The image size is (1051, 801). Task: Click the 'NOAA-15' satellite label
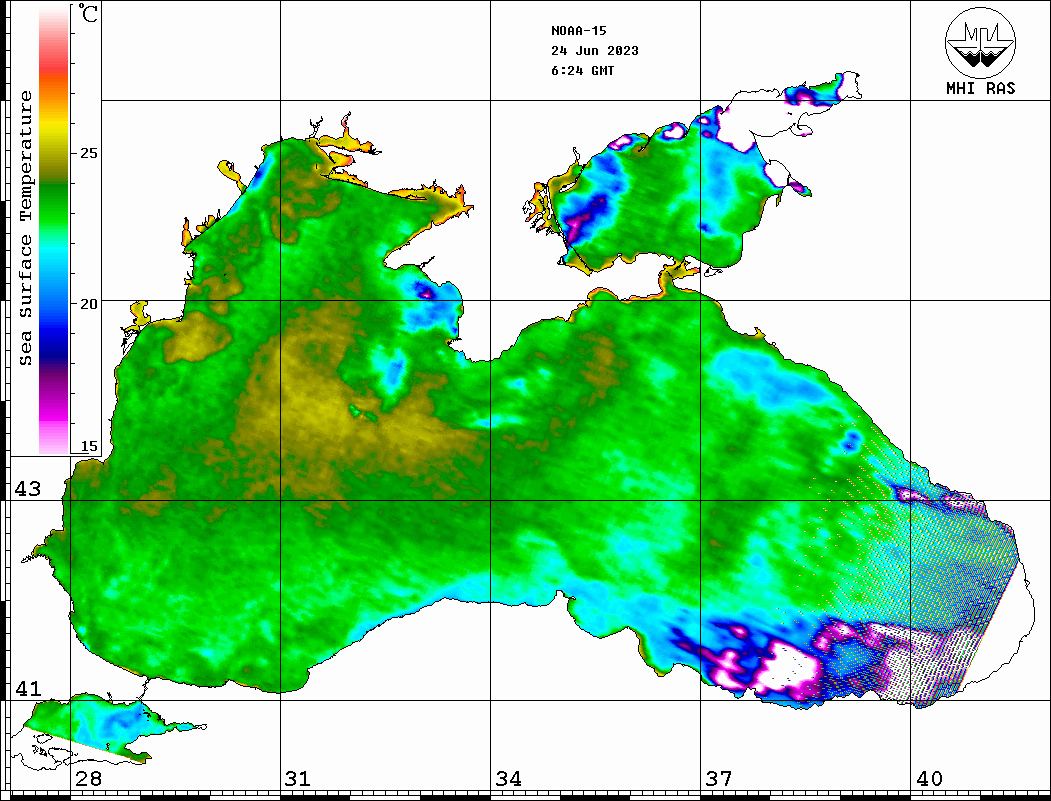click(578, 31)
